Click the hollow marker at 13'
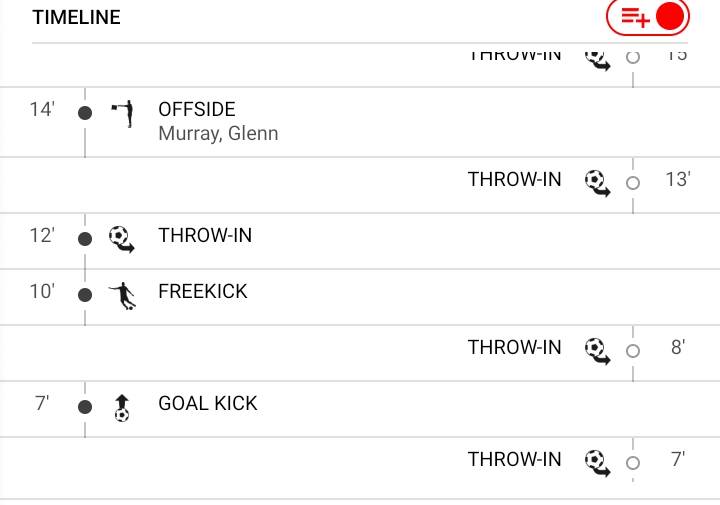The height and width of the screenshot is (505, 720). point(632,183)
